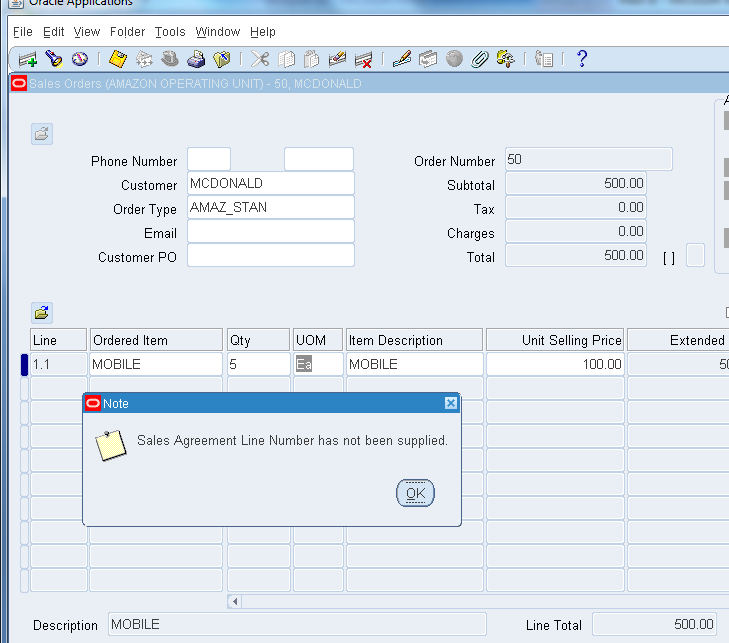Viewport: 729px width, 643px height.
Task: Click the UOM column header
Action: [318, 340]
